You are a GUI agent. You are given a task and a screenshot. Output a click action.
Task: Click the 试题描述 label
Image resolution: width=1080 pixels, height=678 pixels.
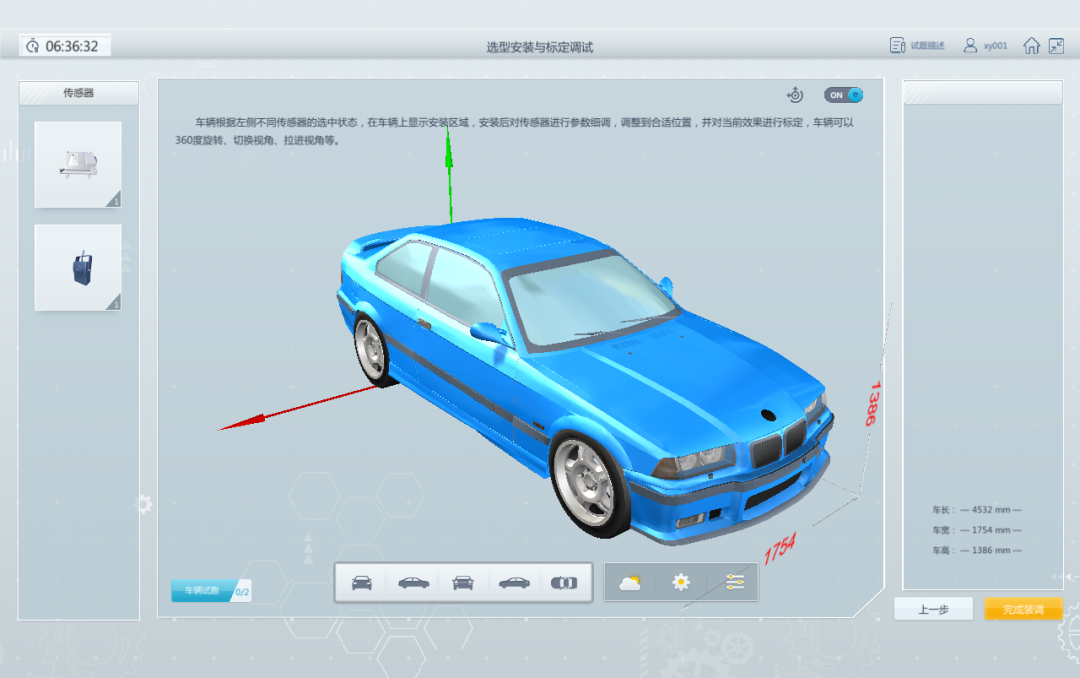927,45
